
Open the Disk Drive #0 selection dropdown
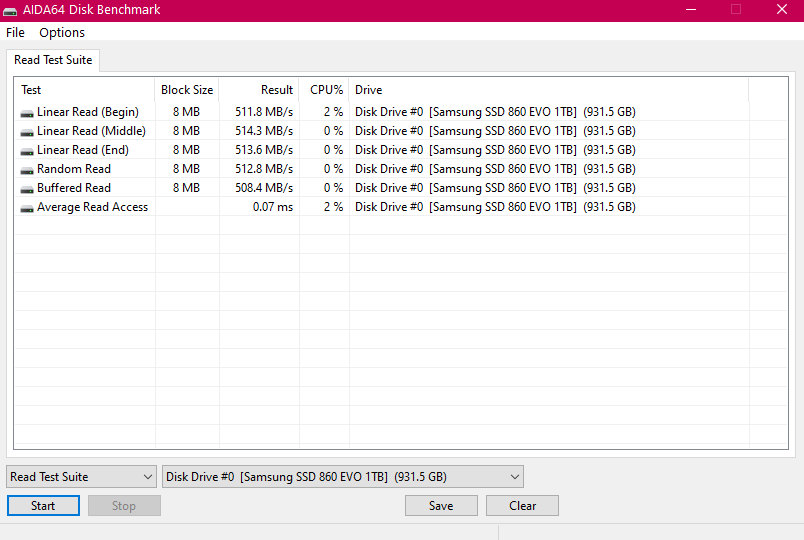(x=343, y=477)
